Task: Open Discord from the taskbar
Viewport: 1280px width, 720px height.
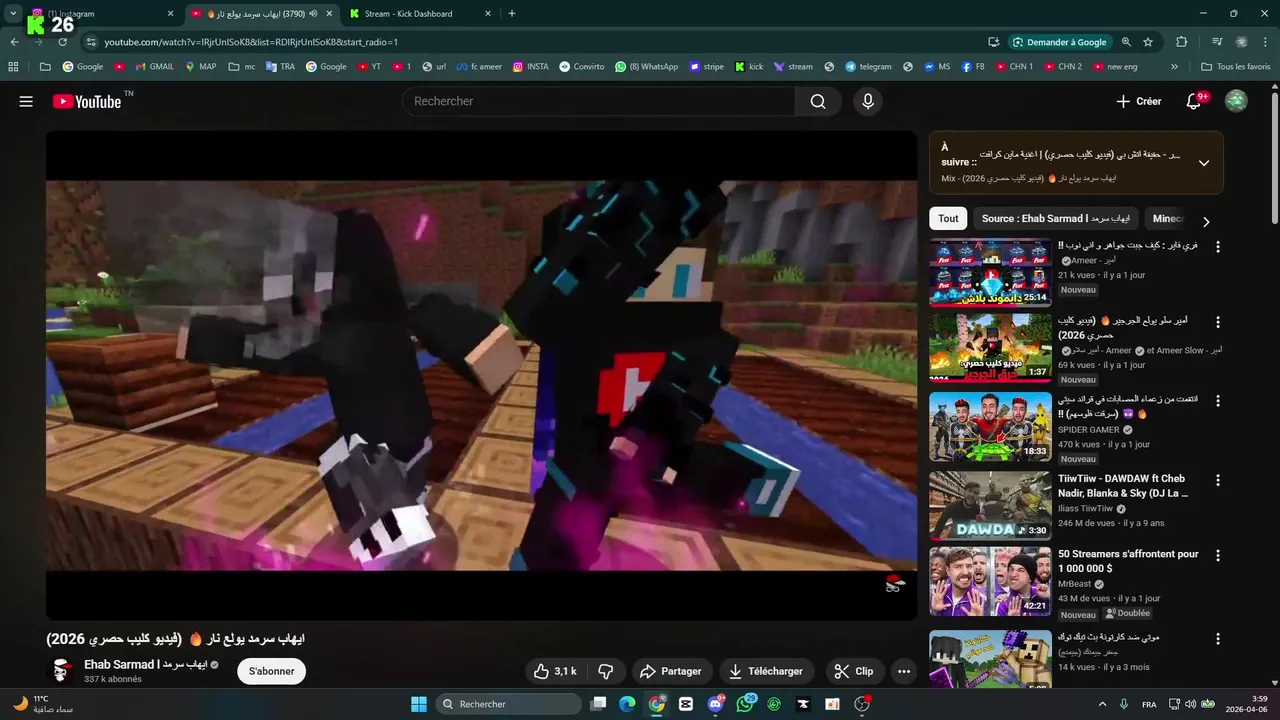Action: [715, 704]
